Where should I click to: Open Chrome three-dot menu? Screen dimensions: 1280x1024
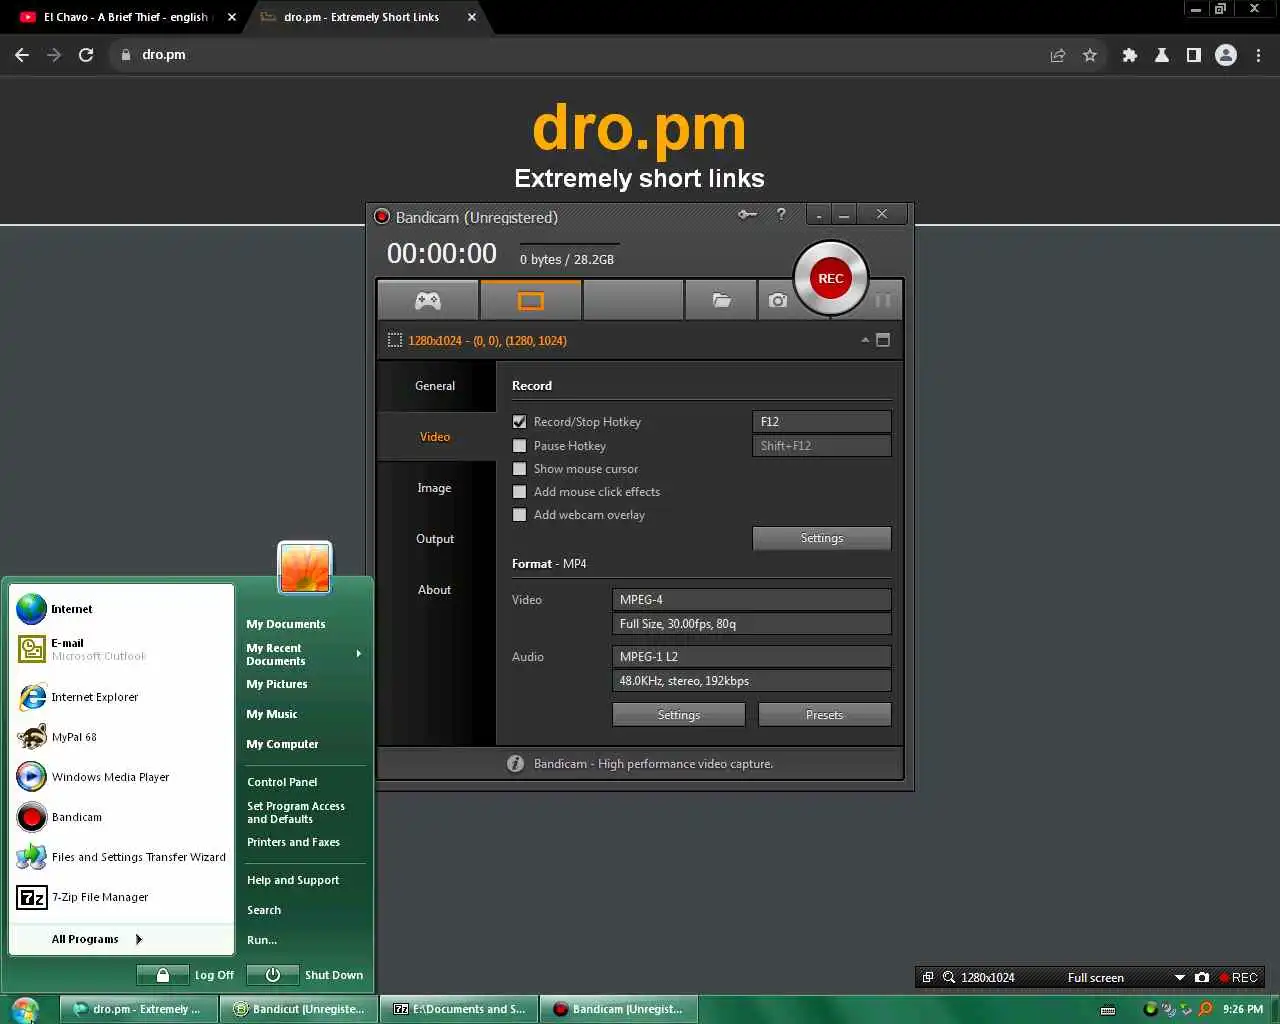click(1258, 55)
